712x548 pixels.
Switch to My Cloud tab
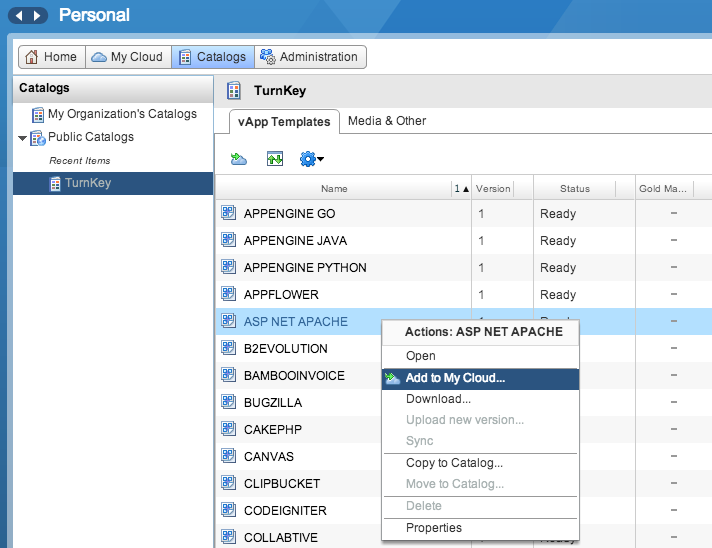[x=128, y=57]
